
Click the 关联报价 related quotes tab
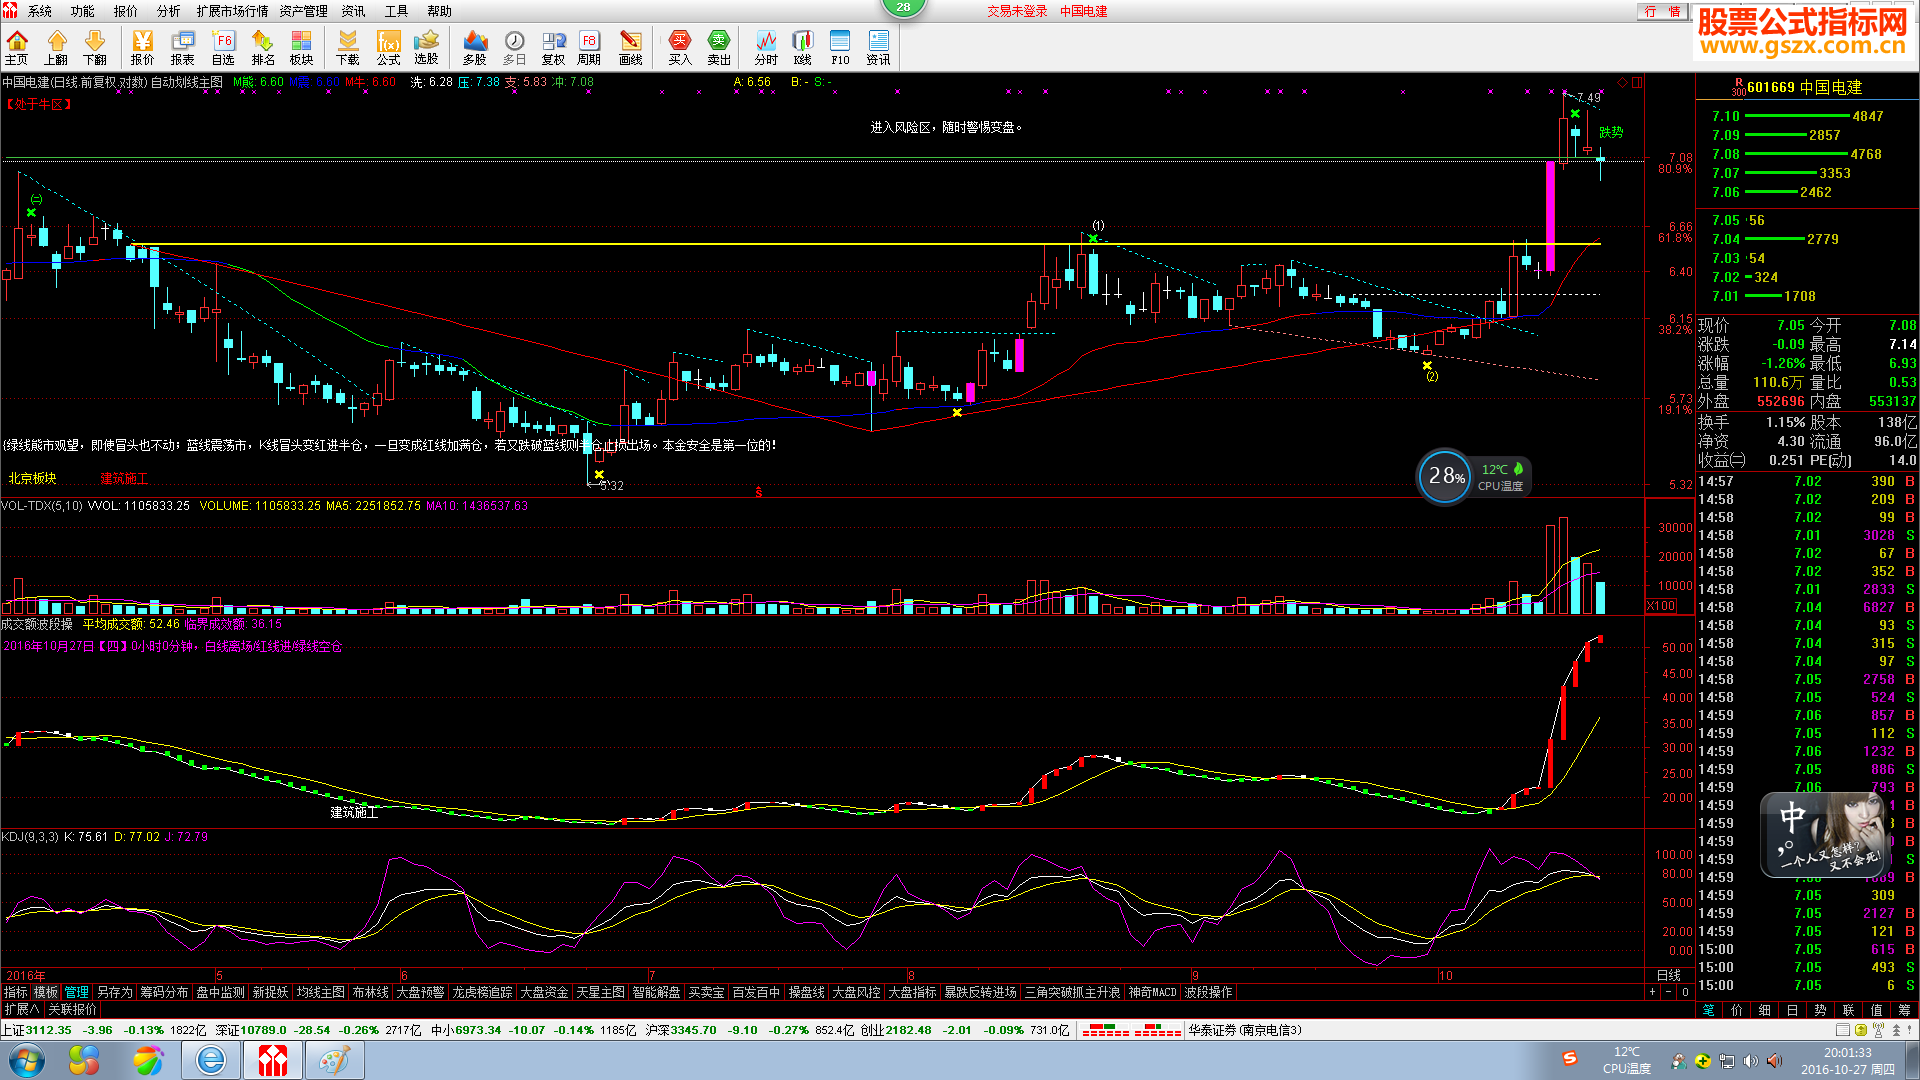(x=72, y=1009)
